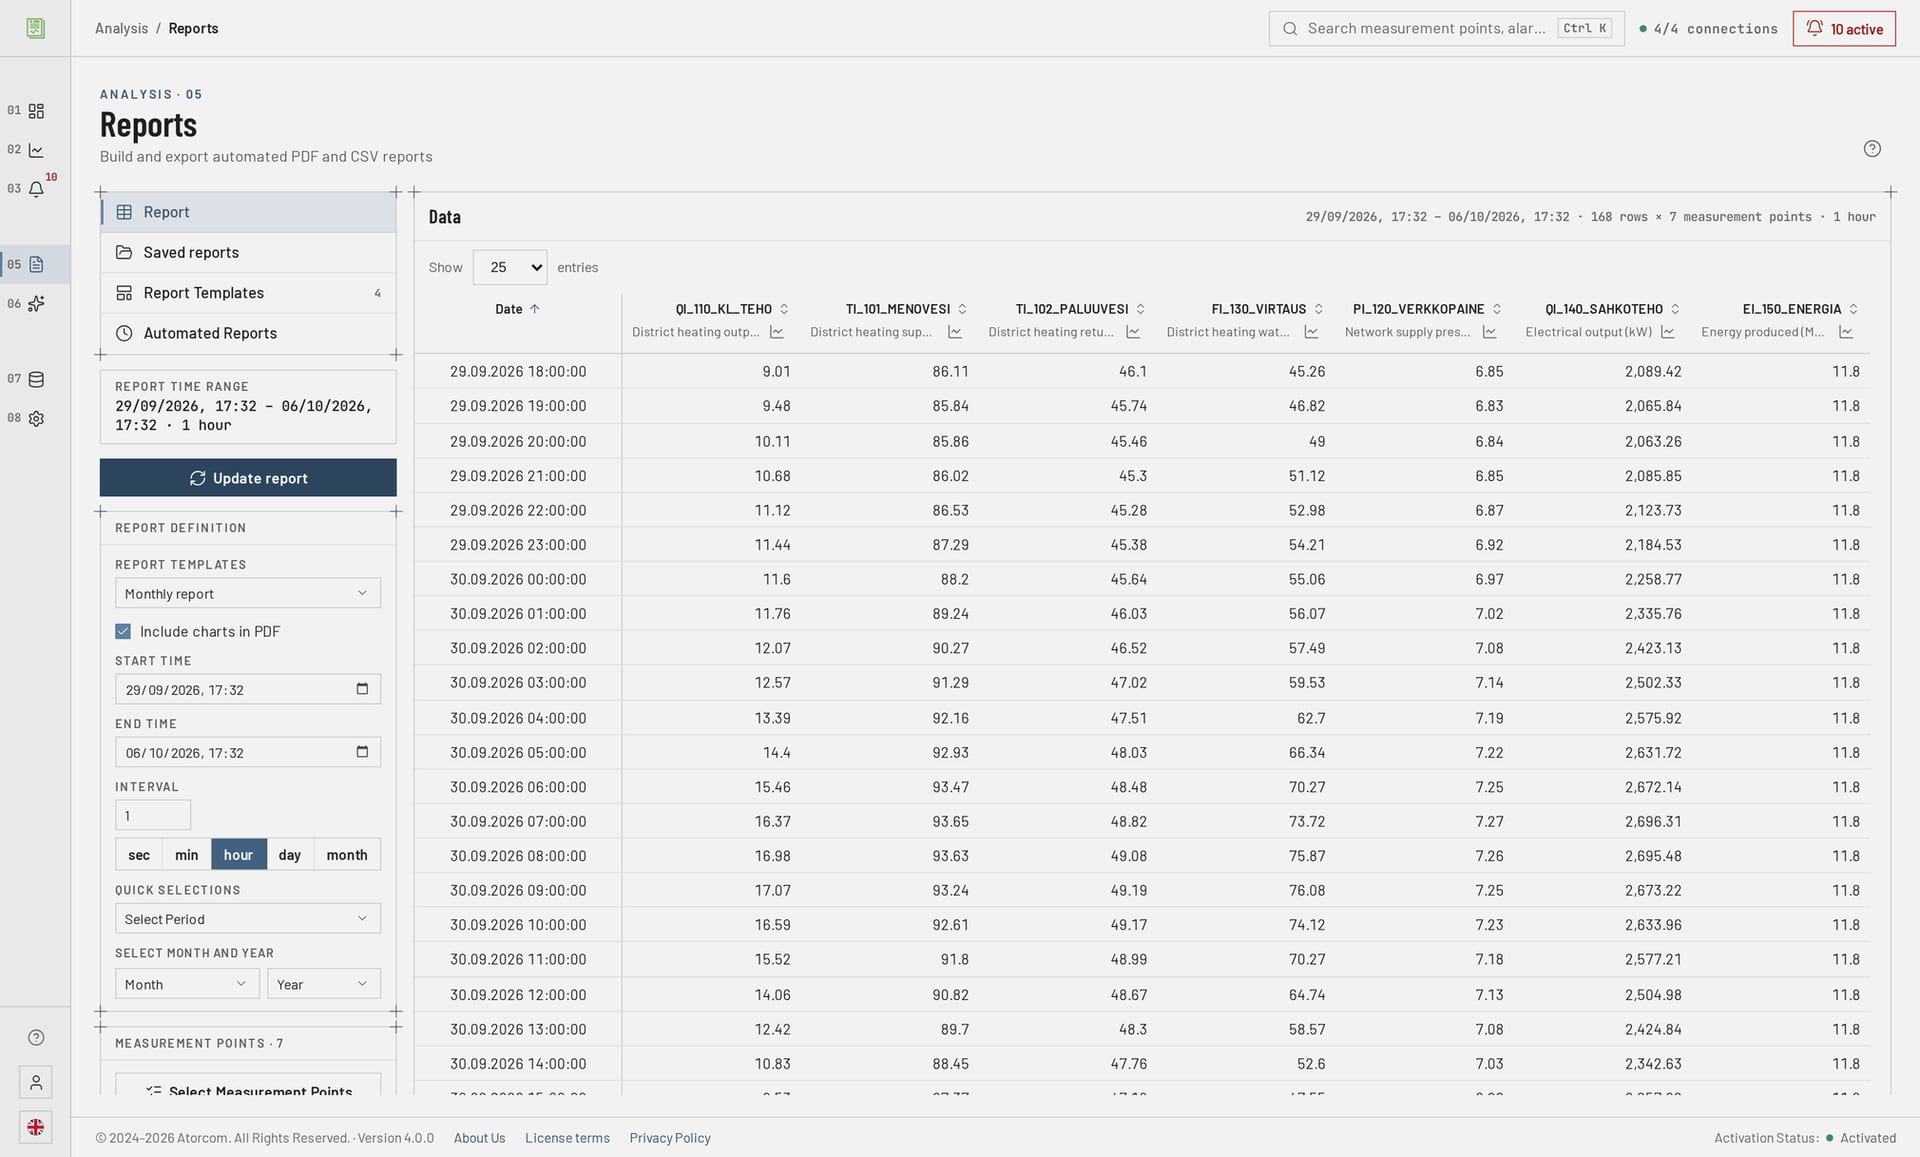Sort by PI_120_VERKKOPAINE column
Viewport: 1920px width, 1157px height.
point(1427,310)
